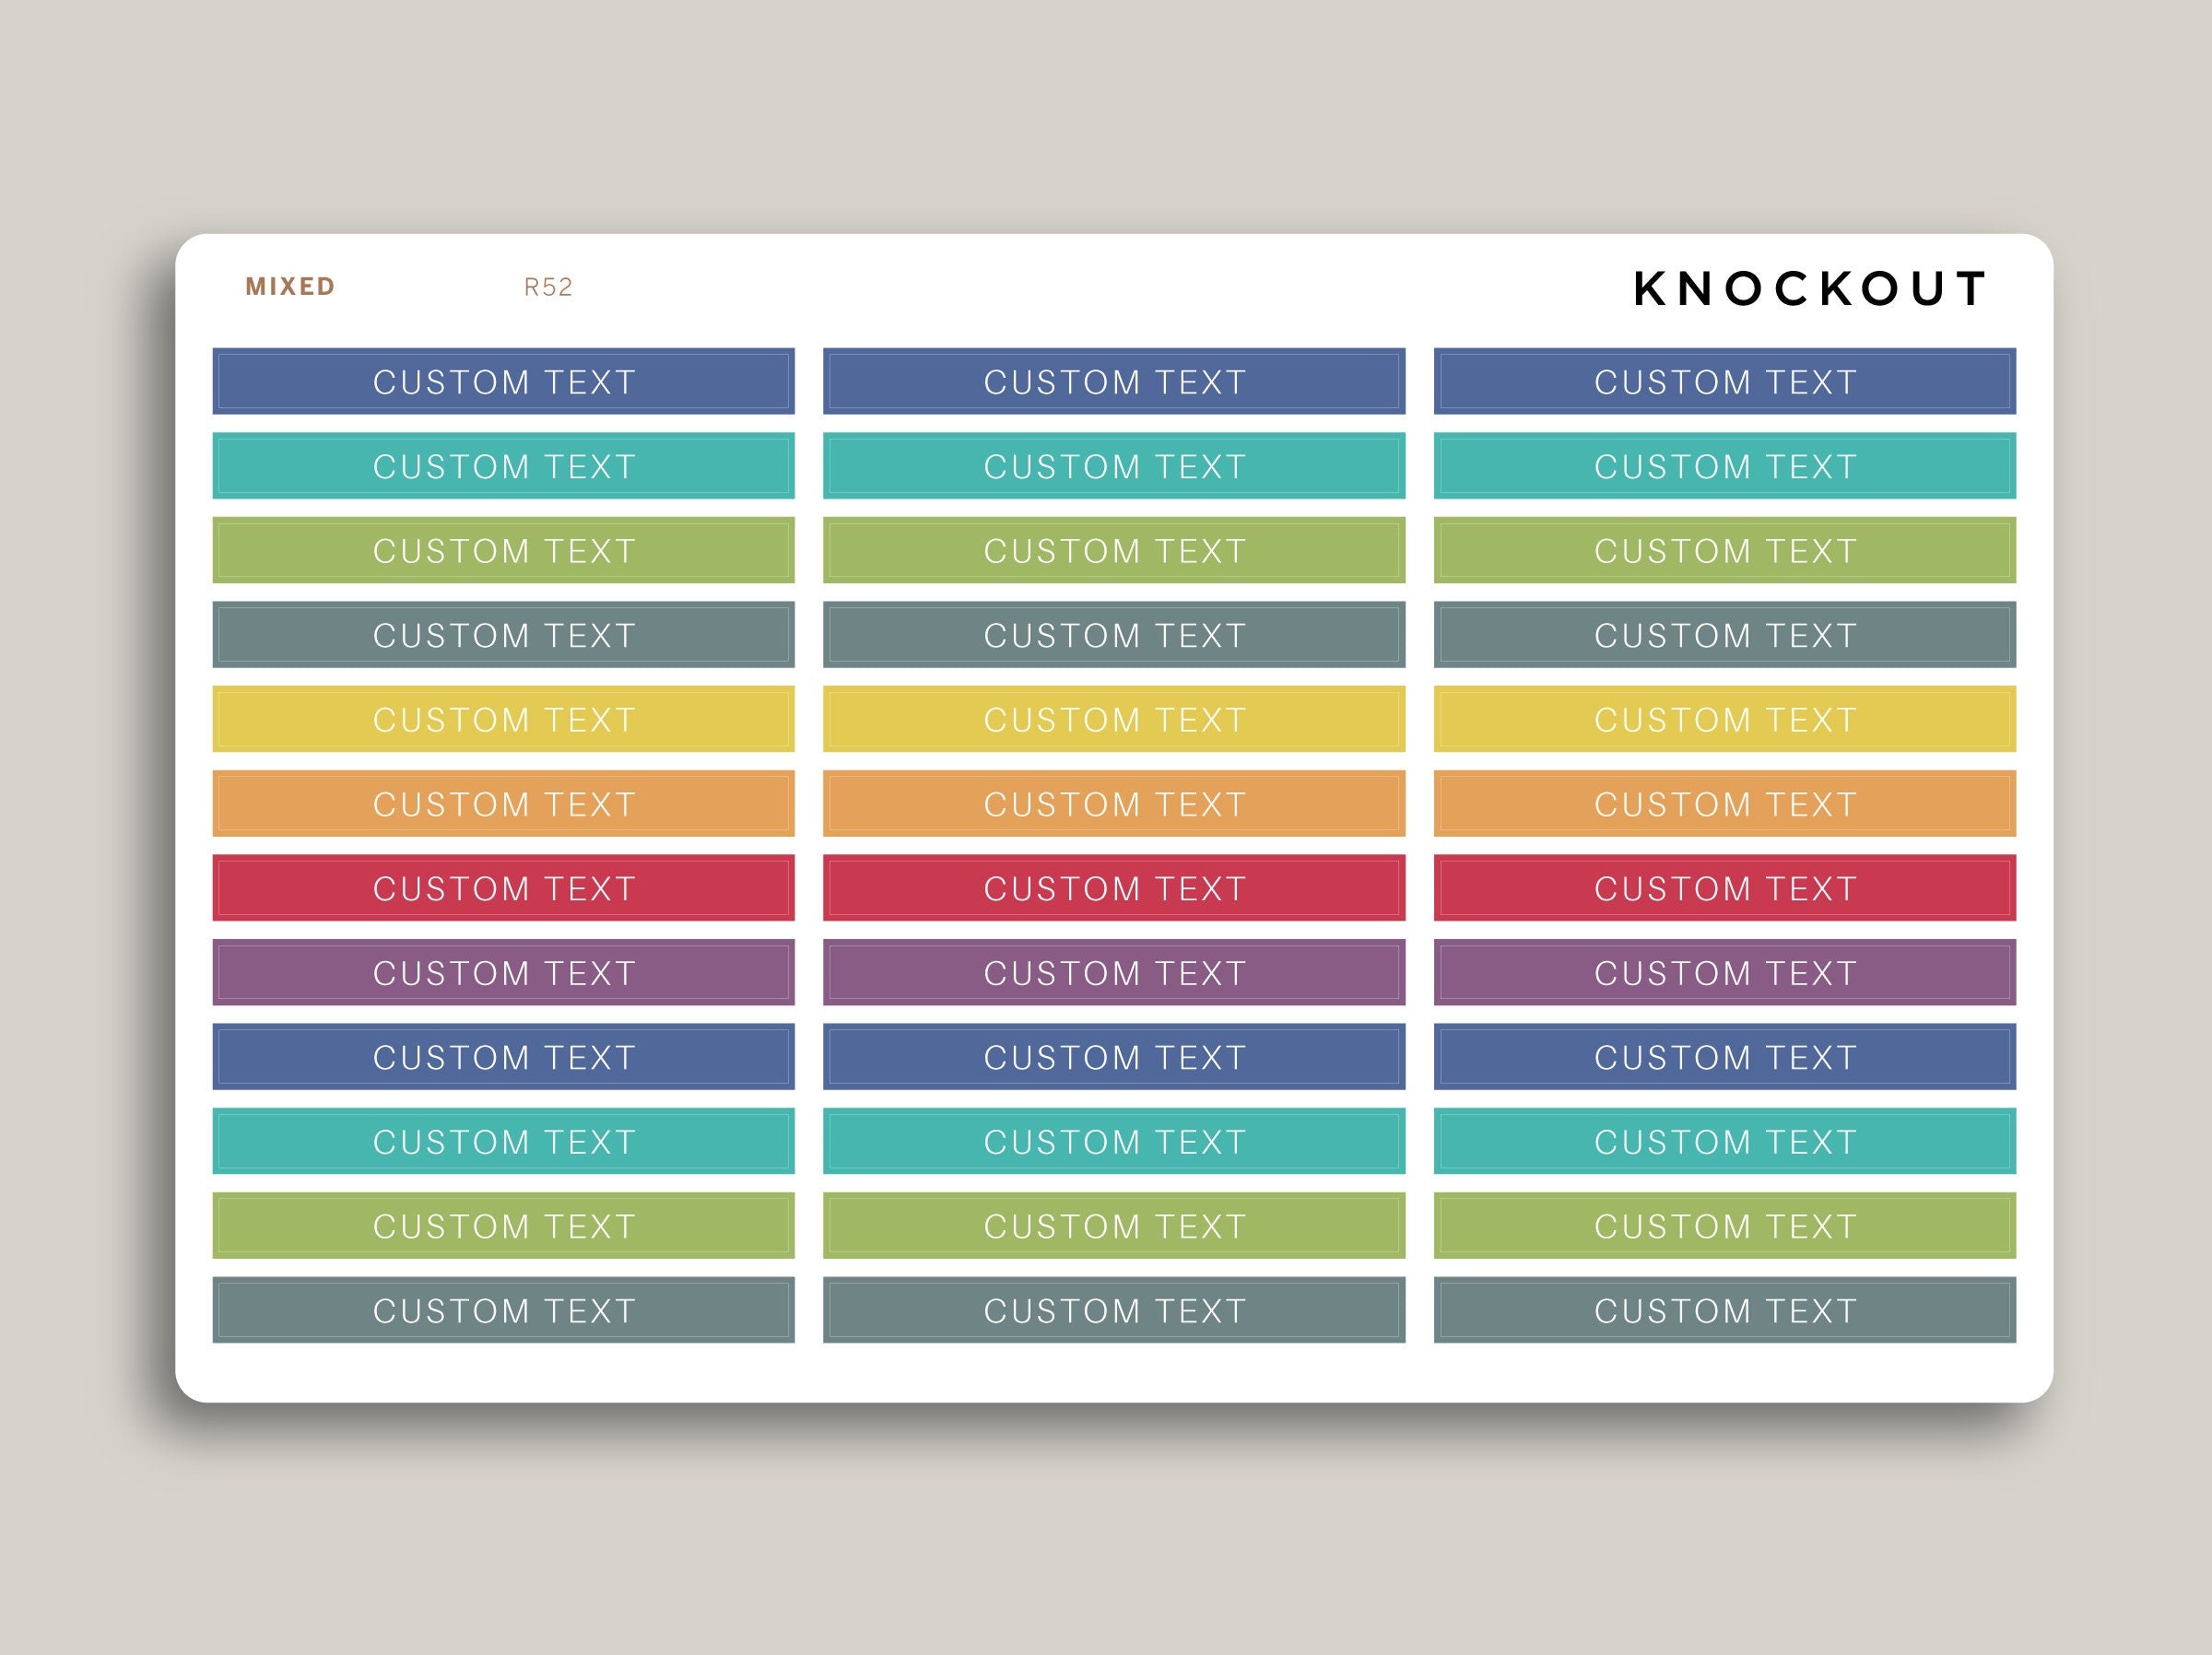The width and height of the screenshot is (2212, 1655).
Task: Click the purple label in left column
Action: click(503, 972)
